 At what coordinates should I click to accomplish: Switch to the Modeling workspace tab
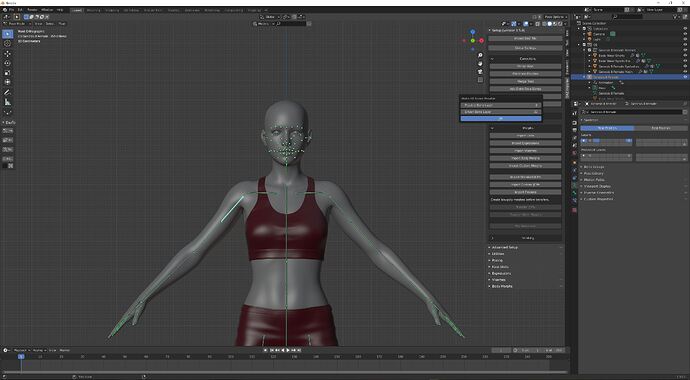pyautogui.click(x=93, y=10)
